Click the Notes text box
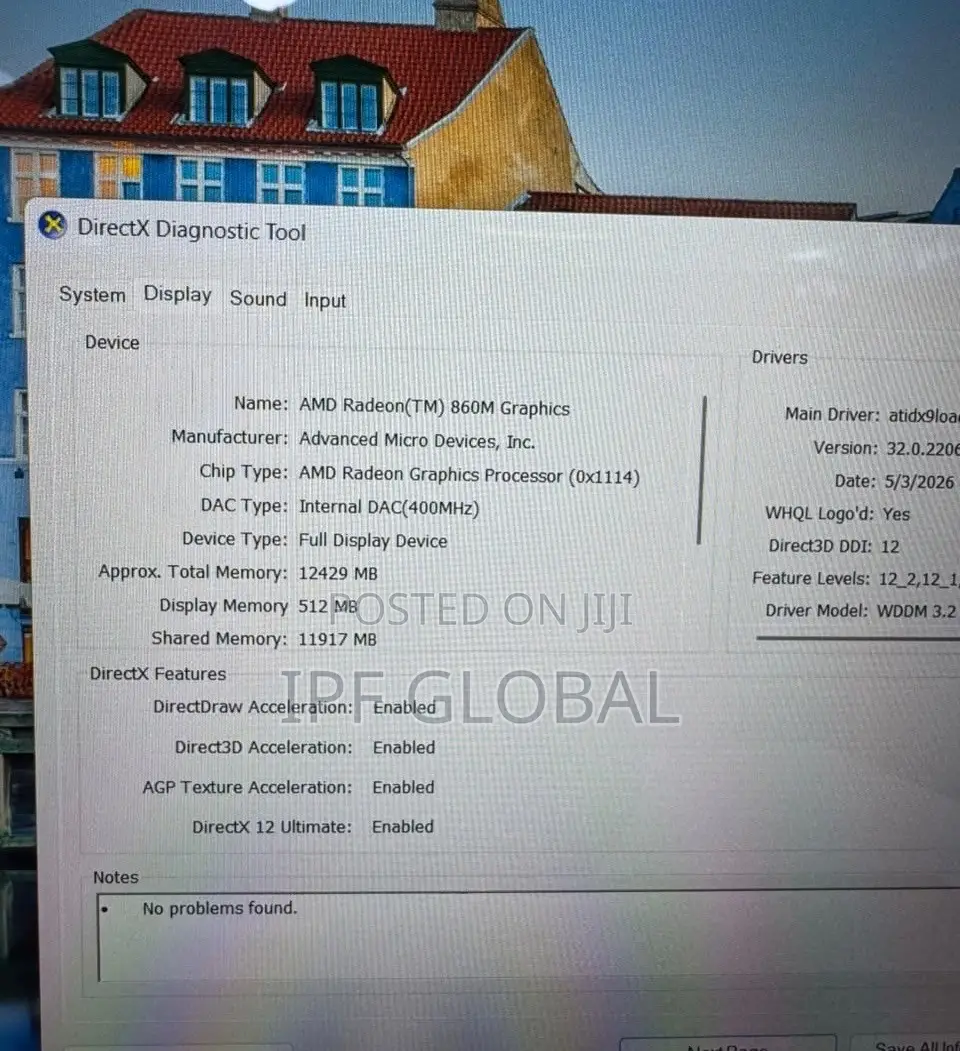The width and height of the screenshot is (960, 1051). [x=529, y=936]
